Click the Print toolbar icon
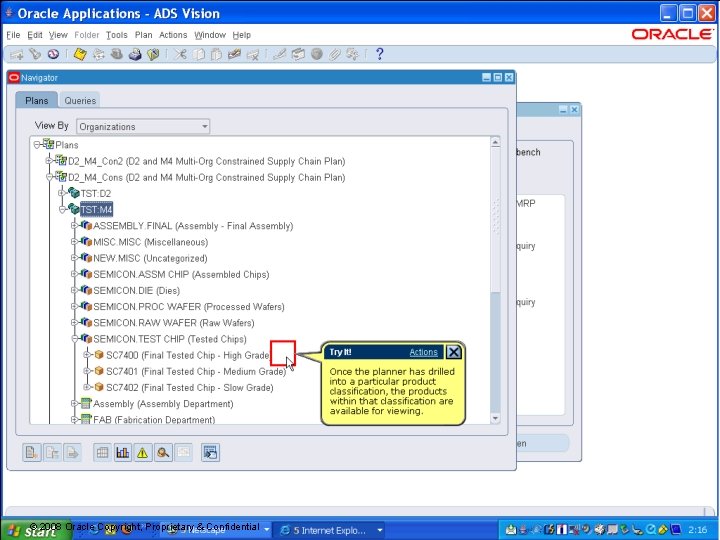The image size is (720, 540). 135,55
